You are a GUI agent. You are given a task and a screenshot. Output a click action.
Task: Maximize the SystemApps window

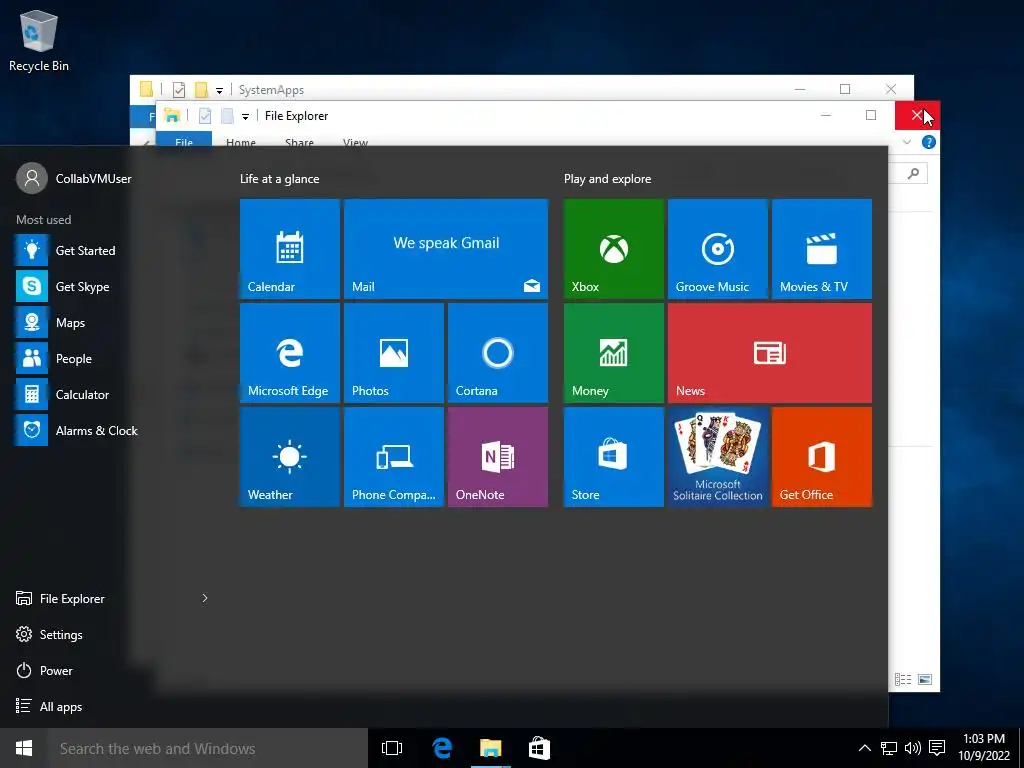pos(845,89)
